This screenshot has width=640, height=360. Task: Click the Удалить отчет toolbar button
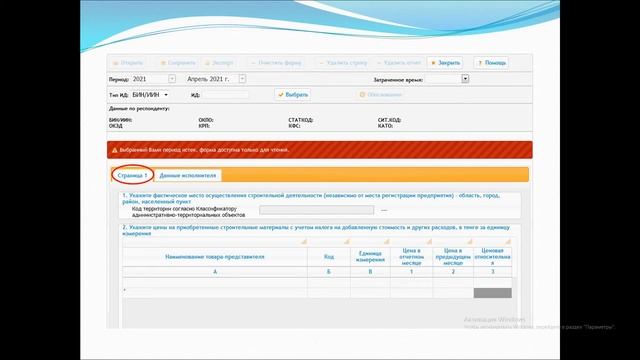[x=398, y=63]
